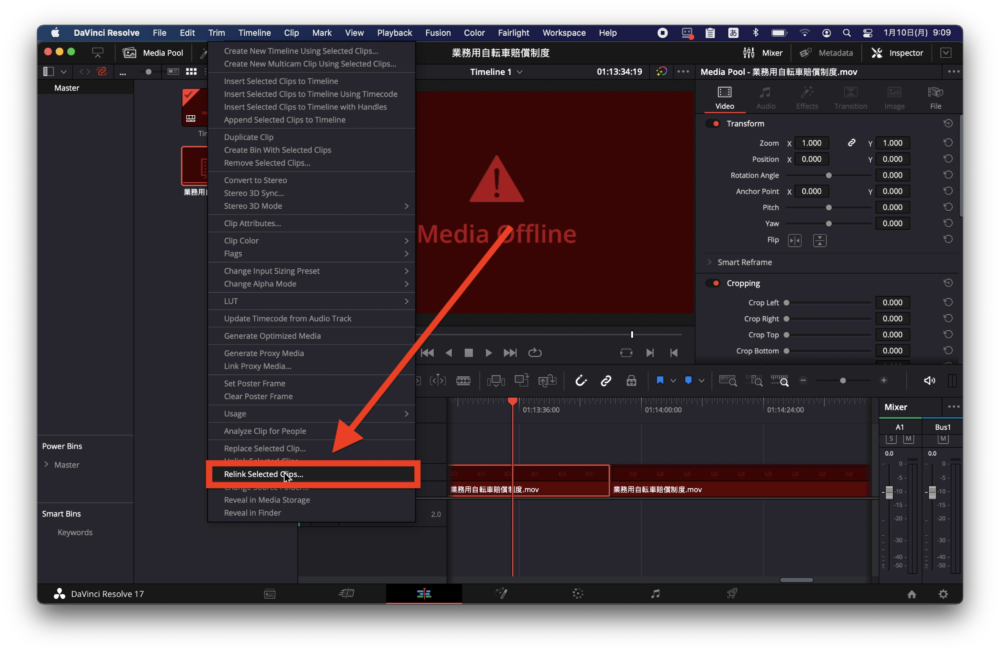
Task: Toggle horizontal Flip button
Action: [795, 240]
